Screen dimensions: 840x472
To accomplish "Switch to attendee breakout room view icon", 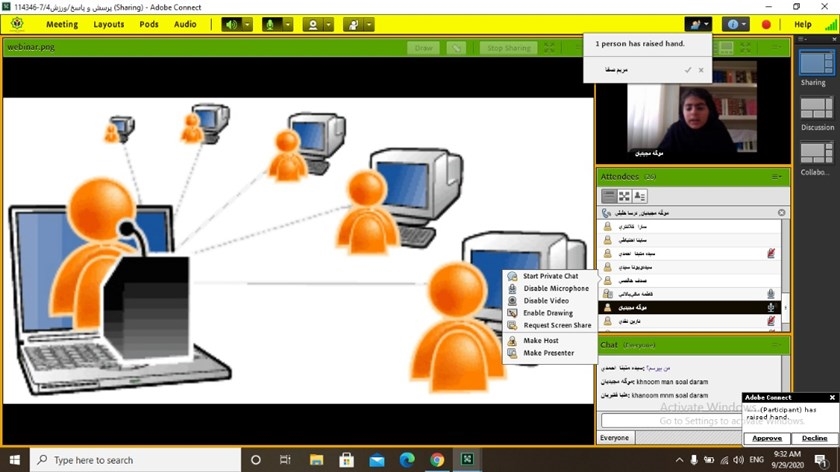I will point(624,196).
